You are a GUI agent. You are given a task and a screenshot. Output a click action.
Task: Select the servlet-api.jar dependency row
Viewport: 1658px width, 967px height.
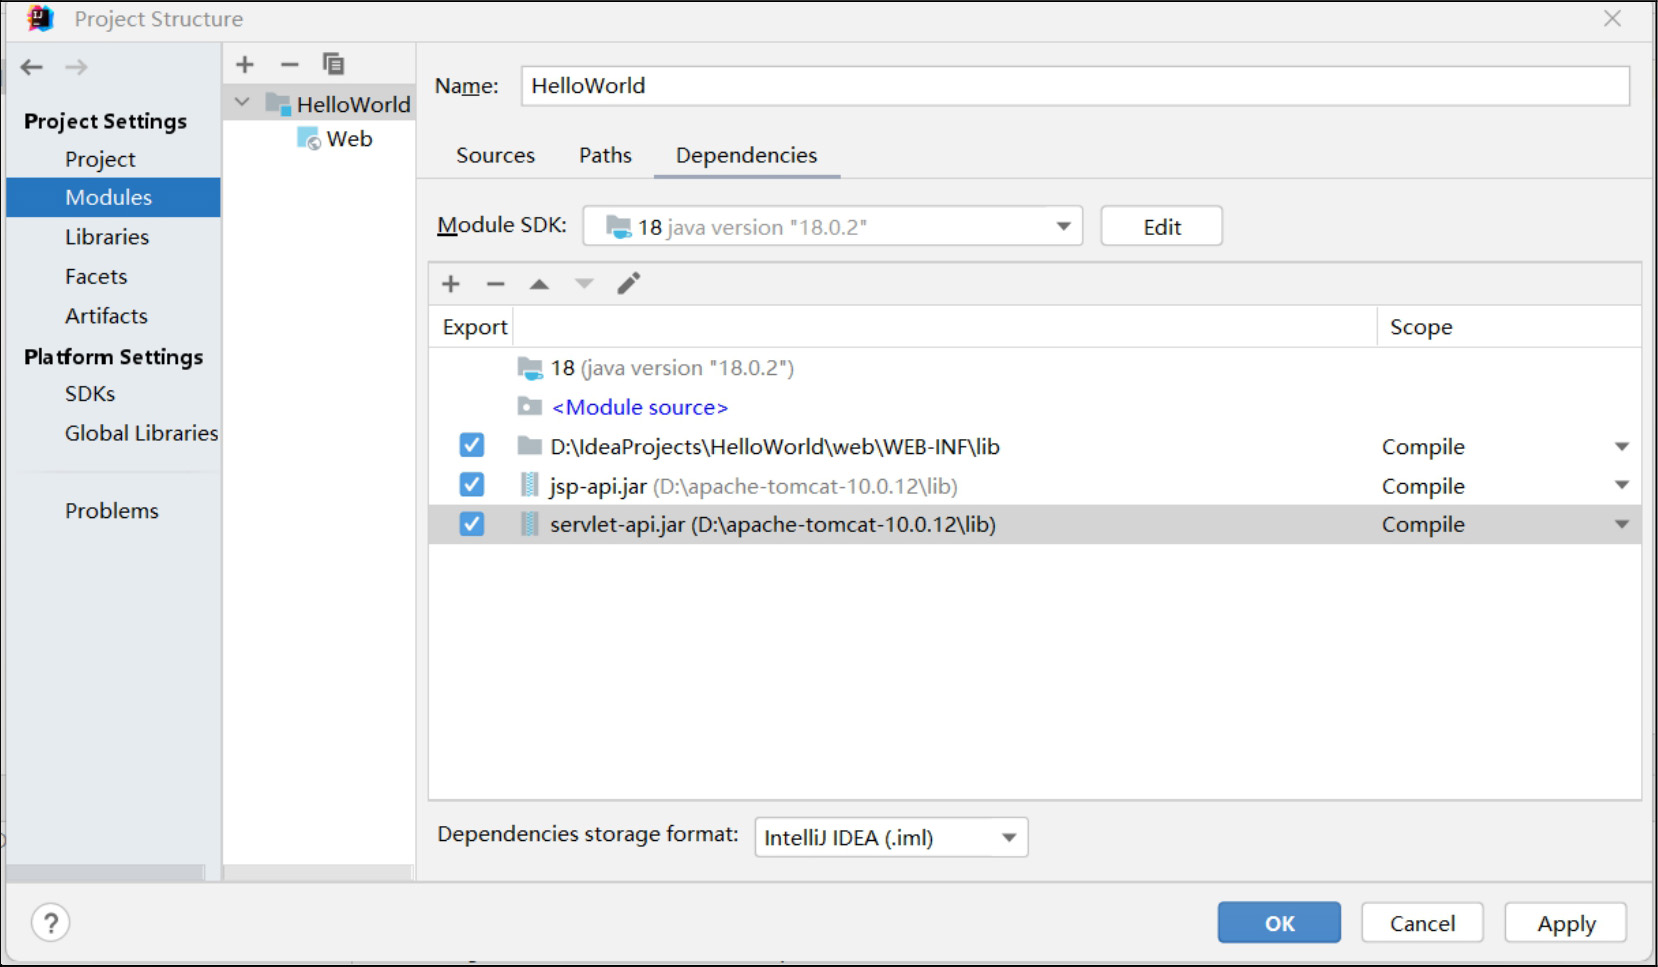[x=1035, y=524]
